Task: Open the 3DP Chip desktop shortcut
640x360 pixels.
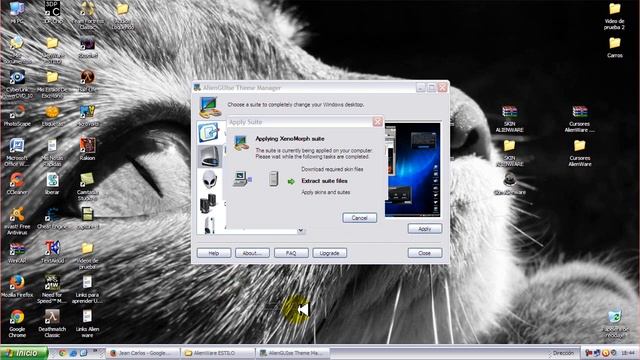Action: pos(52,12)
